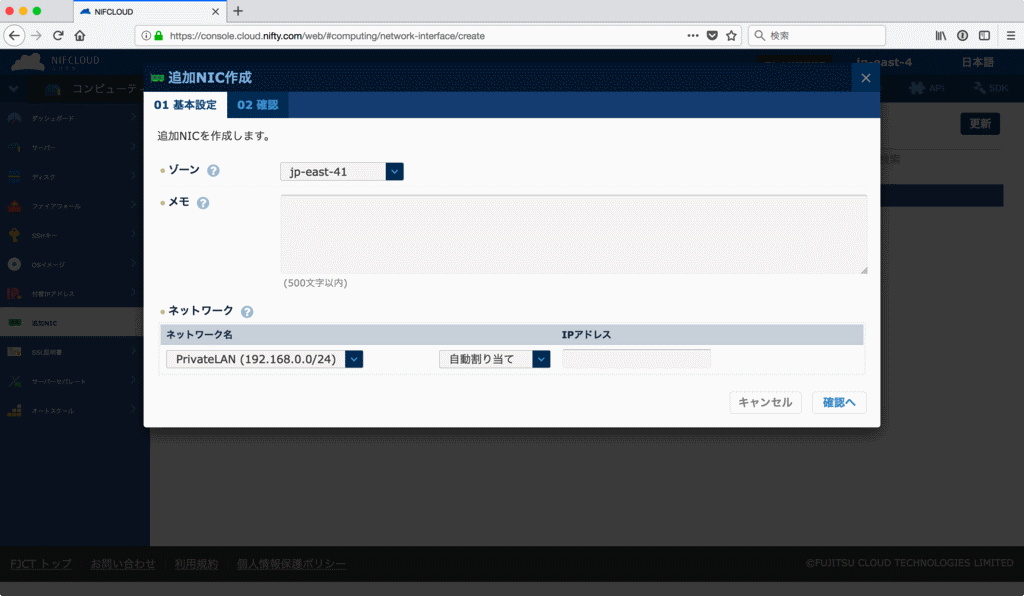The image size is (1024, 596).
Task: Click the additional IP address (付替IPアドレス) icon
Action: tap(14, 293)
